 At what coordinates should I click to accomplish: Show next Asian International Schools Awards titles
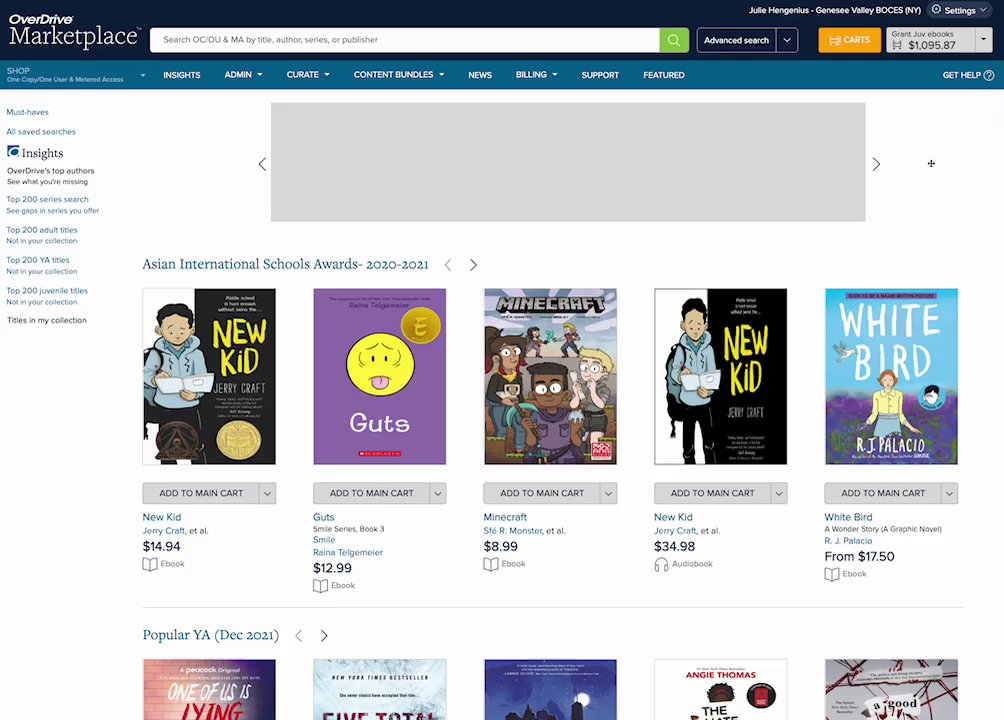click(473, 265)
